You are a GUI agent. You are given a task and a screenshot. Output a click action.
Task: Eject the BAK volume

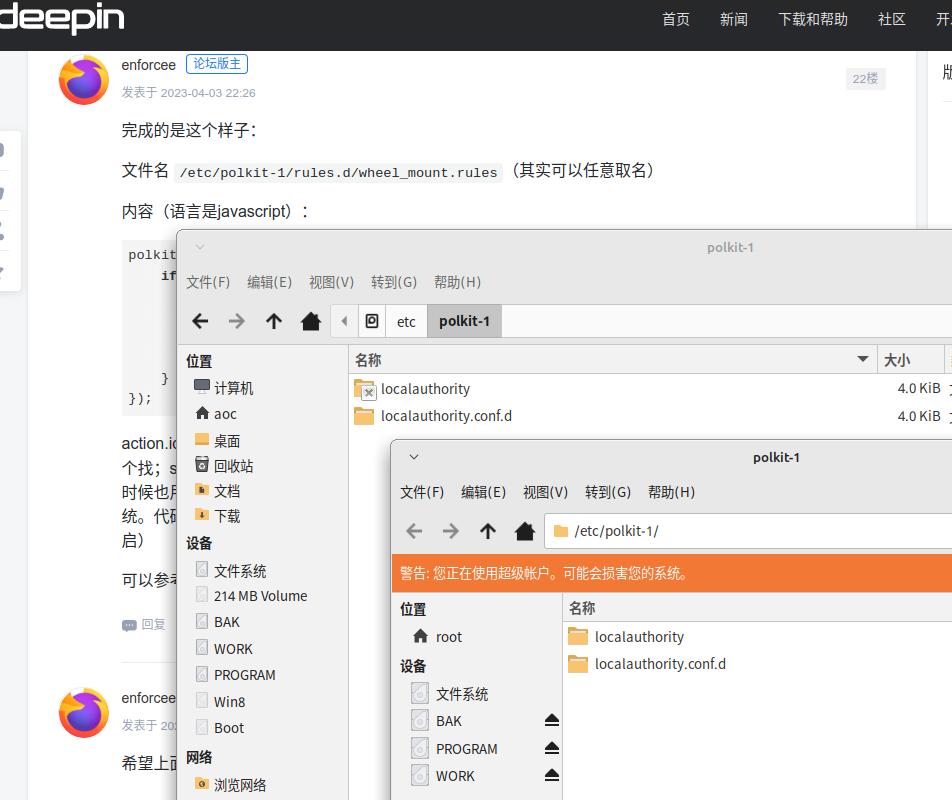(551, 720)
